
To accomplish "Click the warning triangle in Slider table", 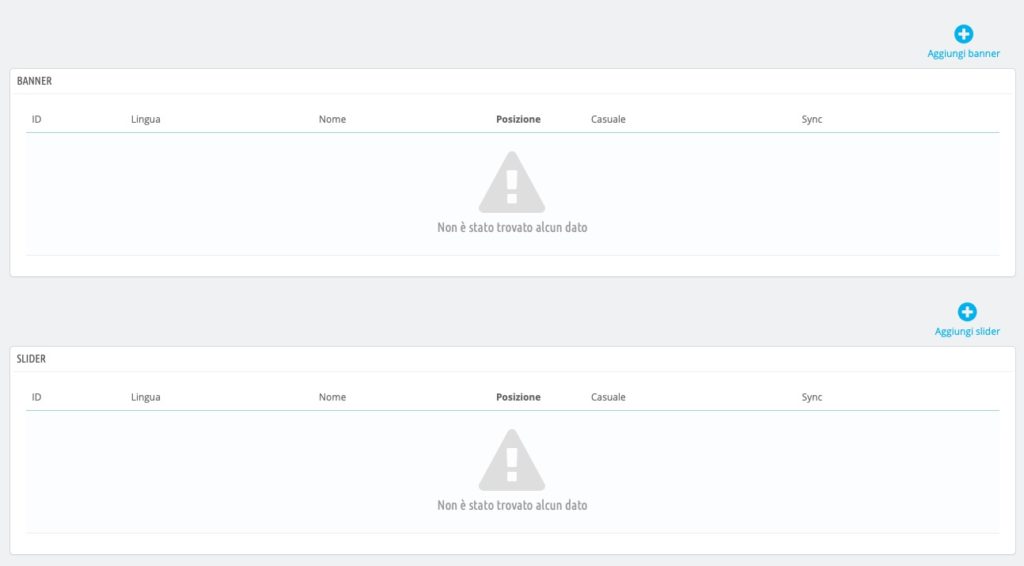I will point(512,460).
